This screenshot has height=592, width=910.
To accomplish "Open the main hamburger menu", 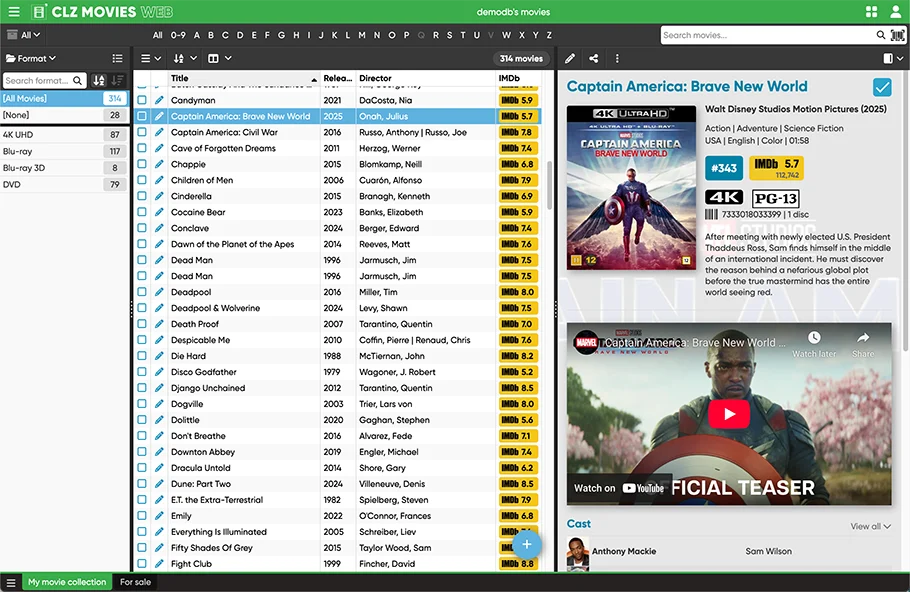I will point(14,12).
